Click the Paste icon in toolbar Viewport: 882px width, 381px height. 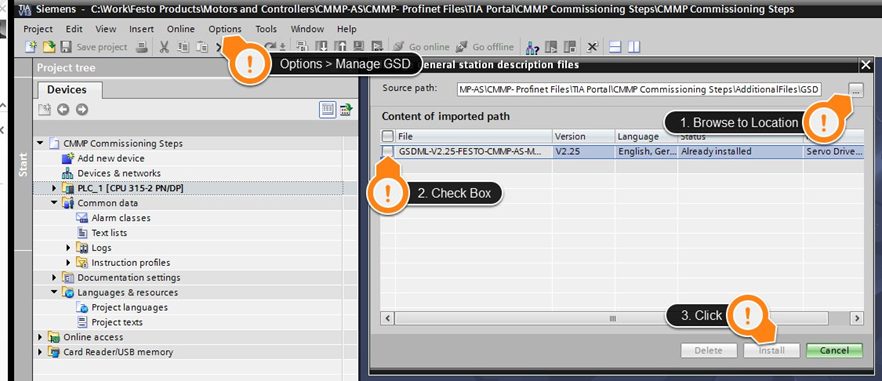point(202,47)
